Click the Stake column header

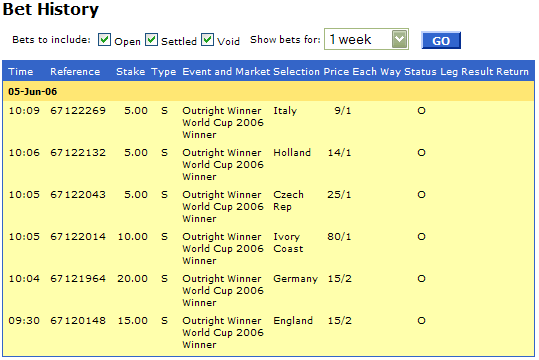130,72
